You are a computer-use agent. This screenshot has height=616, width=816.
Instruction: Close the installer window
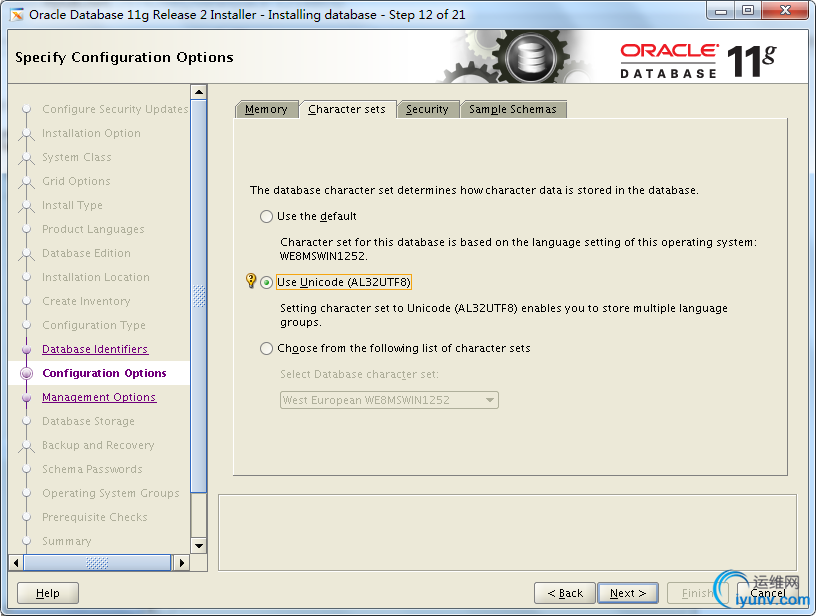(786, 11)
